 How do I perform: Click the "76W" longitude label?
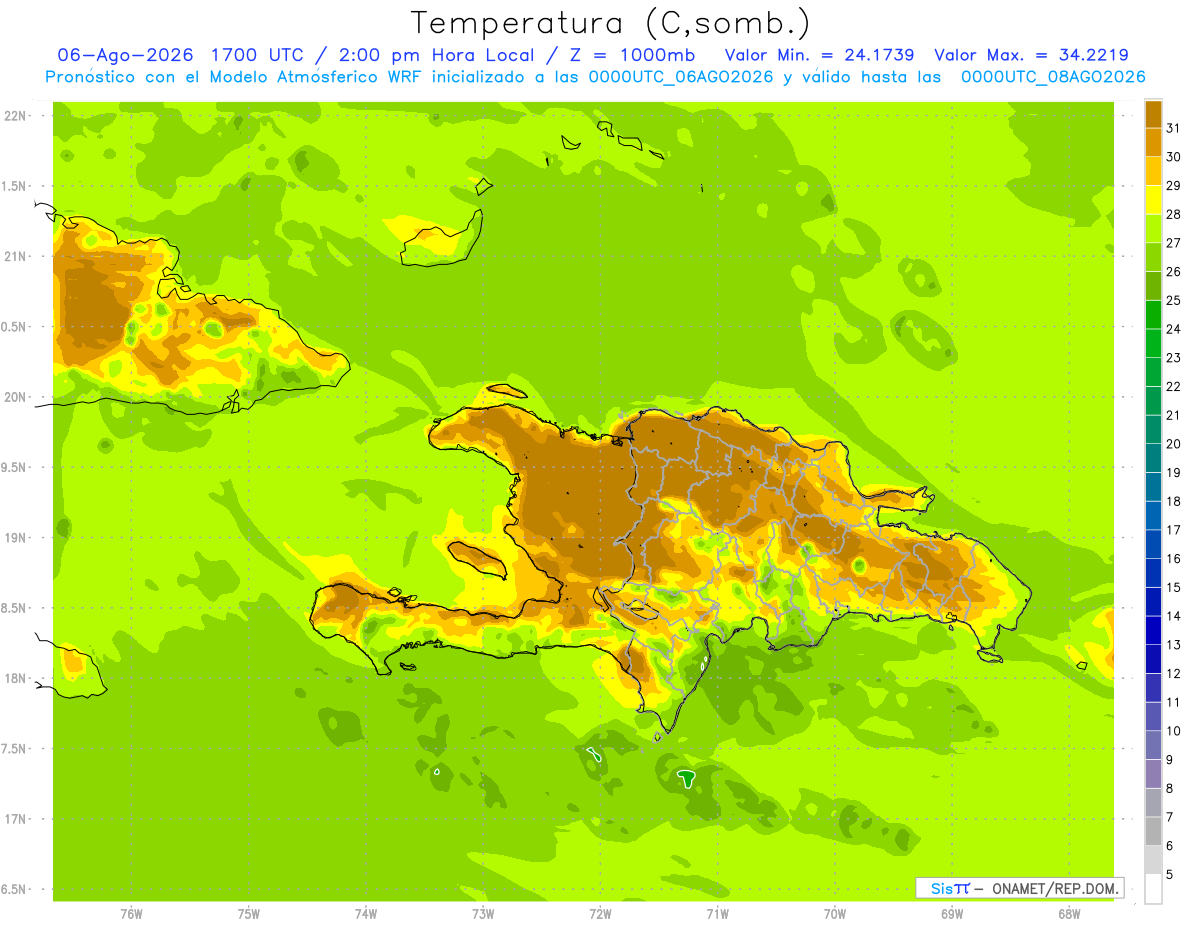tap(131, 913)
